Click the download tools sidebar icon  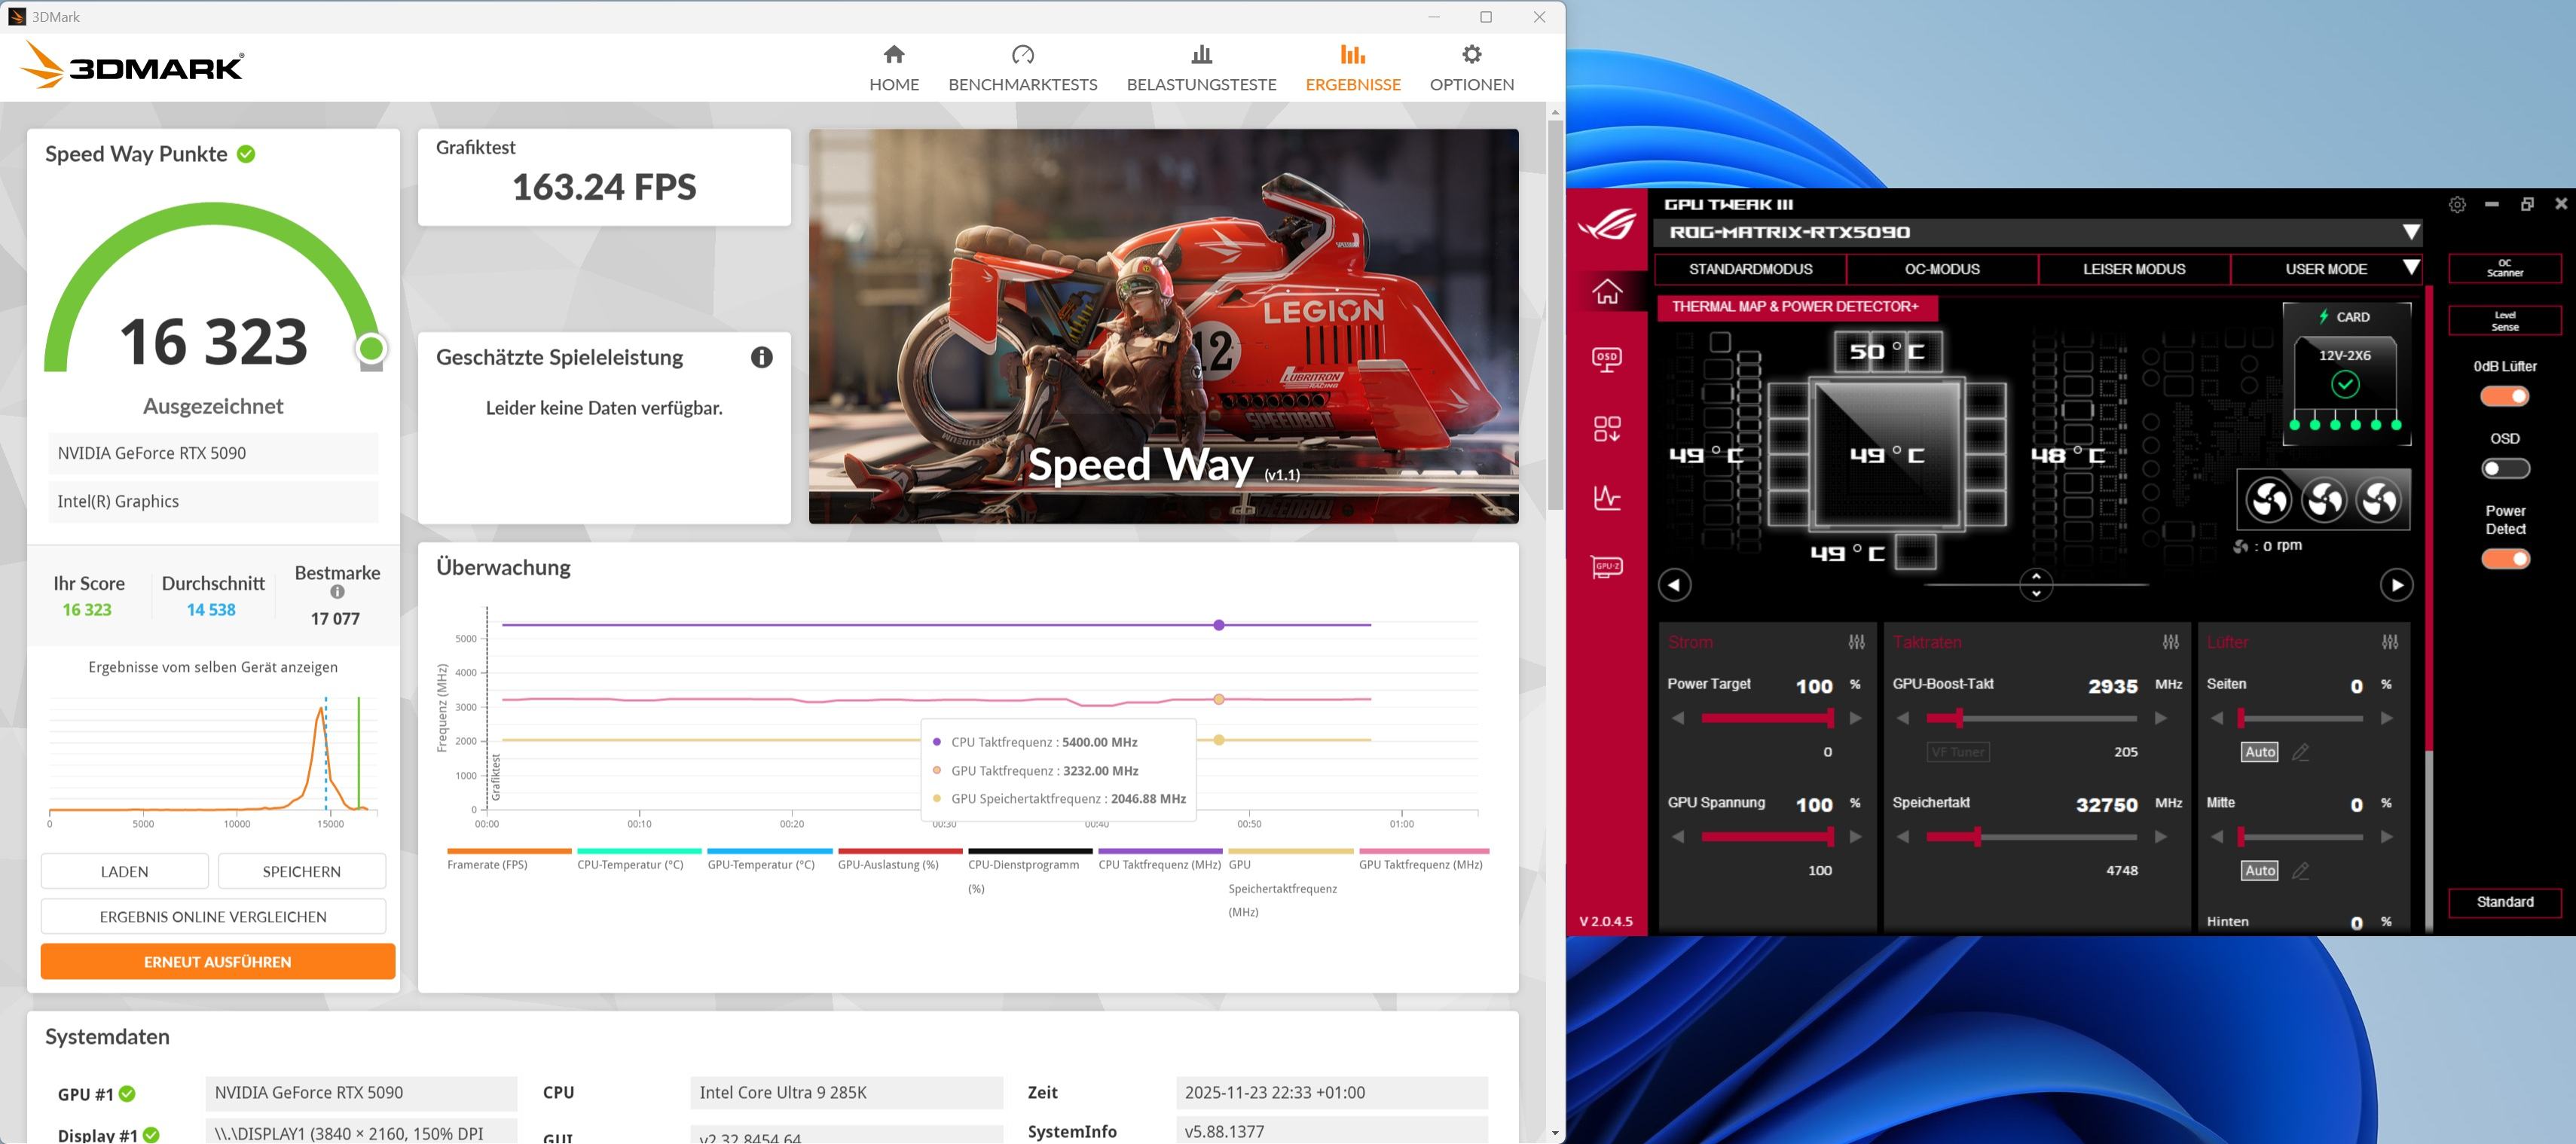[1606, 429]
